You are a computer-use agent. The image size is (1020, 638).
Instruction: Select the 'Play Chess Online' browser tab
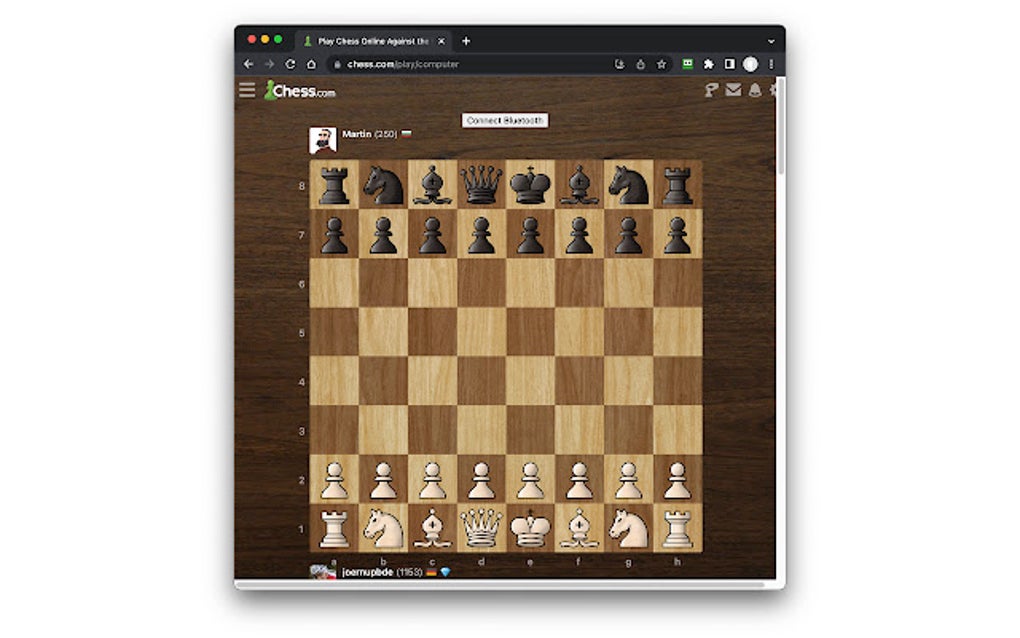point(375,41)
